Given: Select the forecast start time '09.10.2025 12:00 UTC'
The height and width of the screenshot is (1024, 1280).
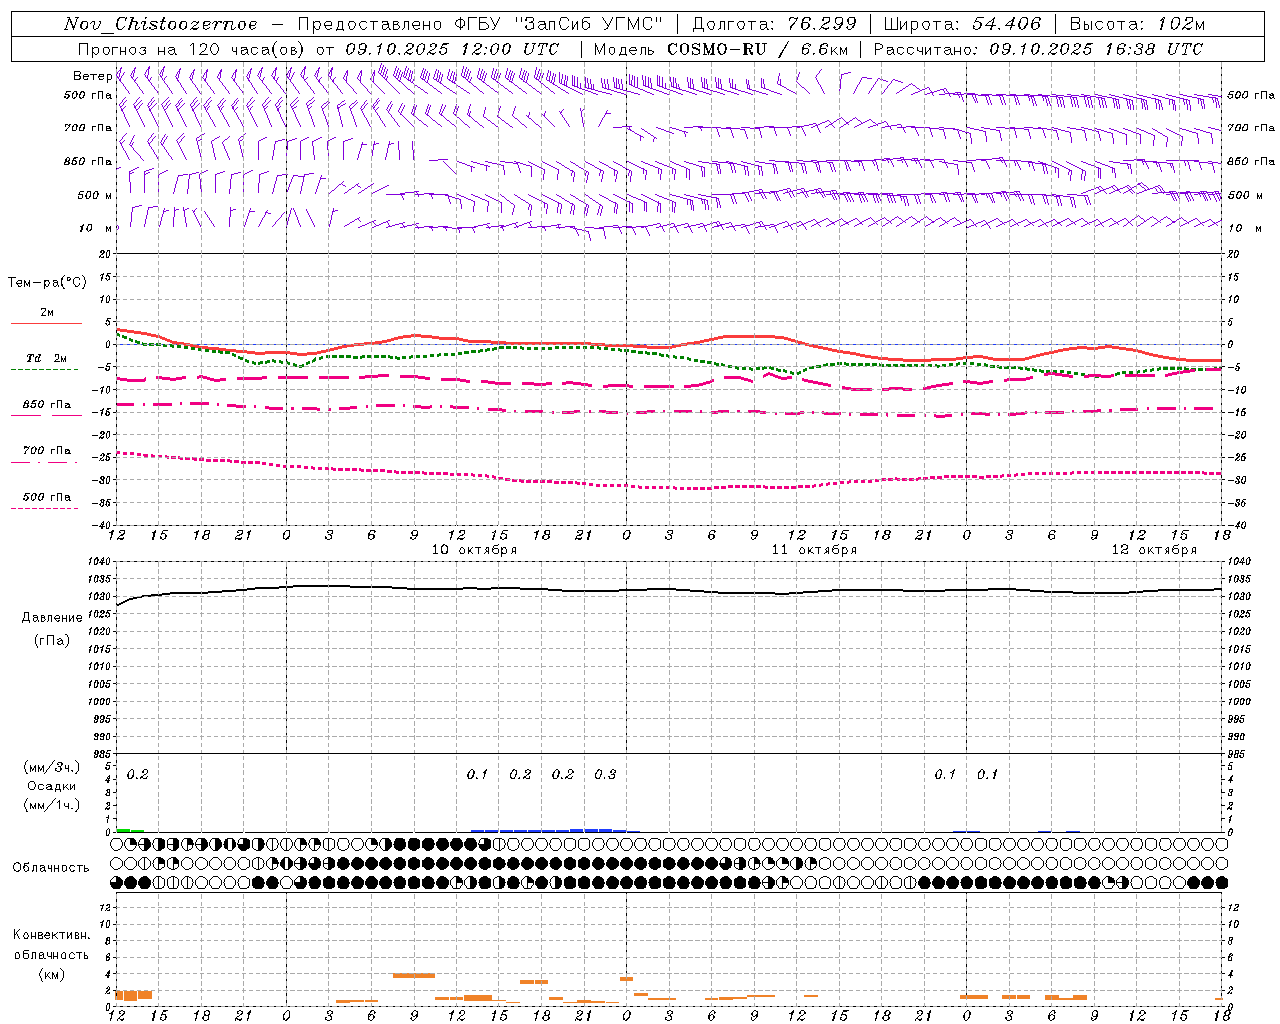Looking at the screenshot, I should (x=452, y=49).
